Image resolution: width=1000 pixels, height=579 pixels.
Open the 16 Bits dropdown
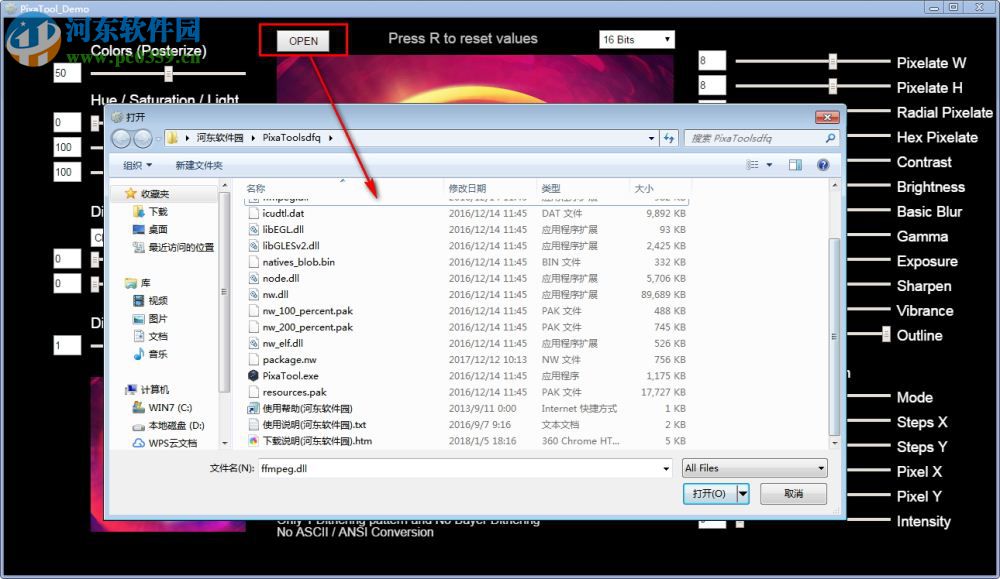636,39
